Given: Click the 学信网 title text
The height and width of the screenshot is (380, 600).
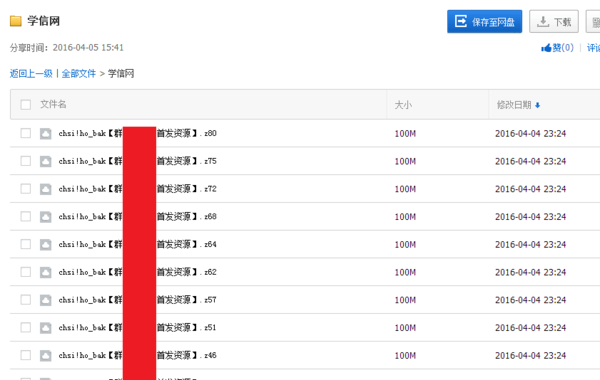Looking at the screenshot, I should pos(44,21).
